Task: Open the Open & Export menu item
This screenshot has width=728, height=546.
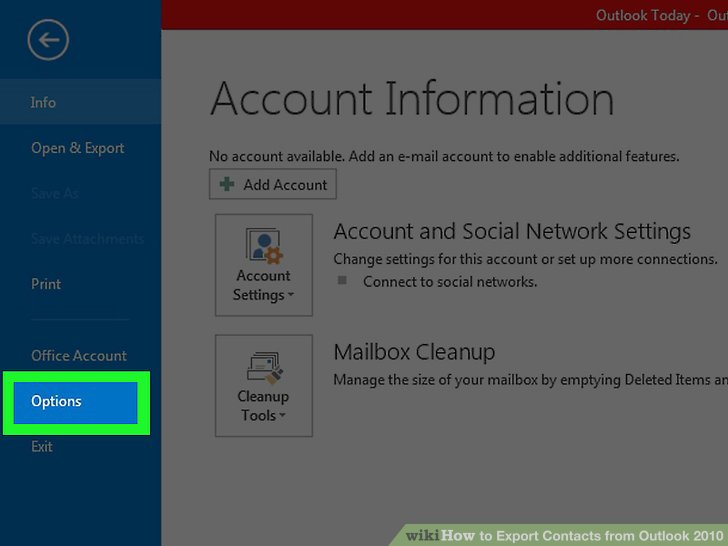Action: point(78,148)
